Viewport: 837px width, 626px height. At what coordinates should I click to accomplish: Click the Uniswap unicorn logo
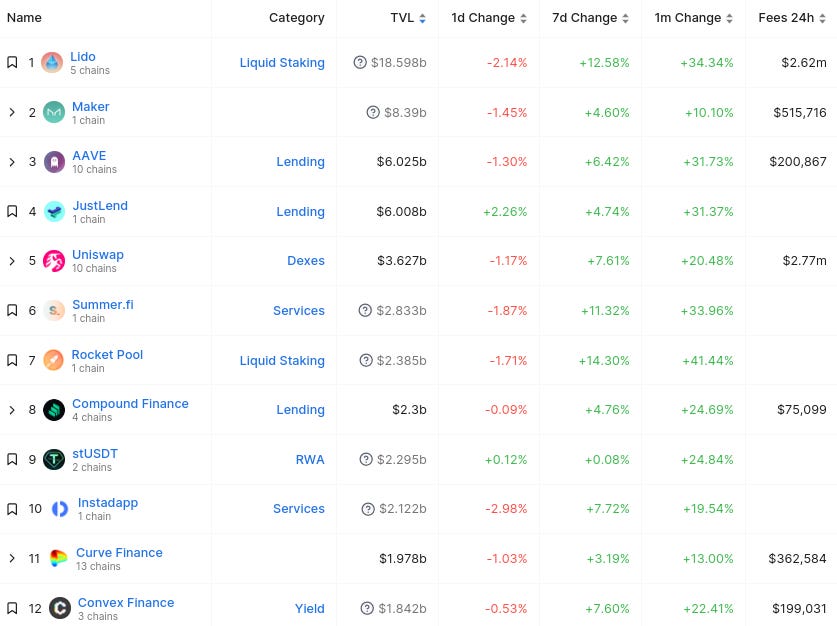tap(54, 260)
